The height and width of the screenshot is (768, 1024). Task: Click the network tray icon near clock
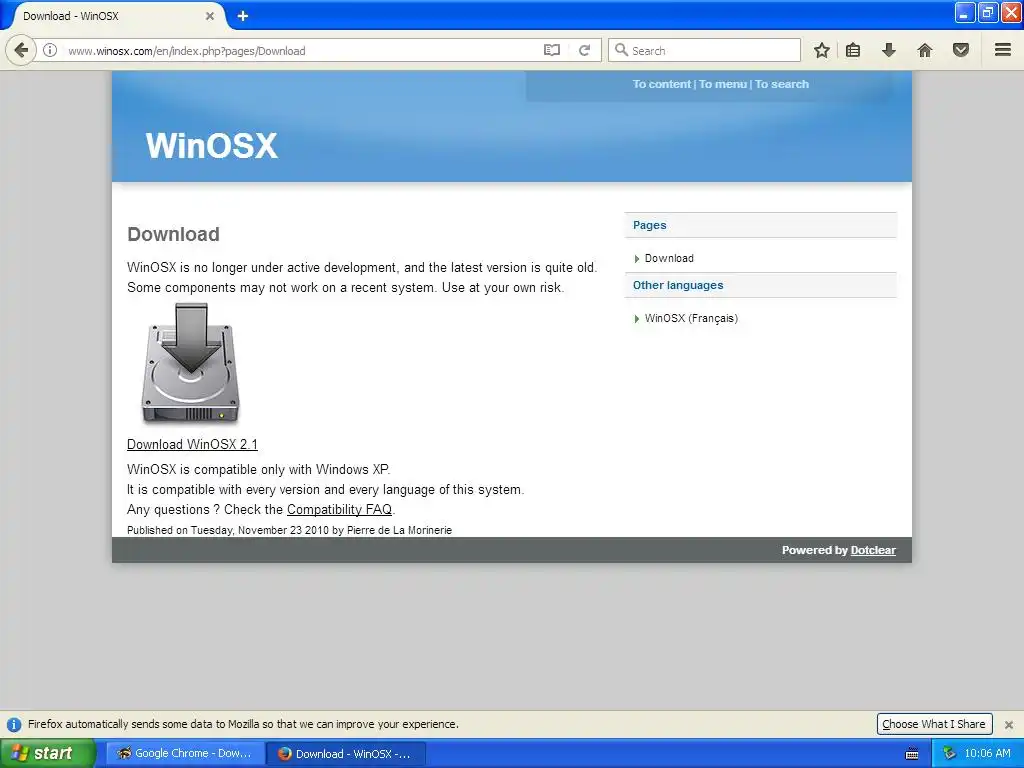(949, 753)
